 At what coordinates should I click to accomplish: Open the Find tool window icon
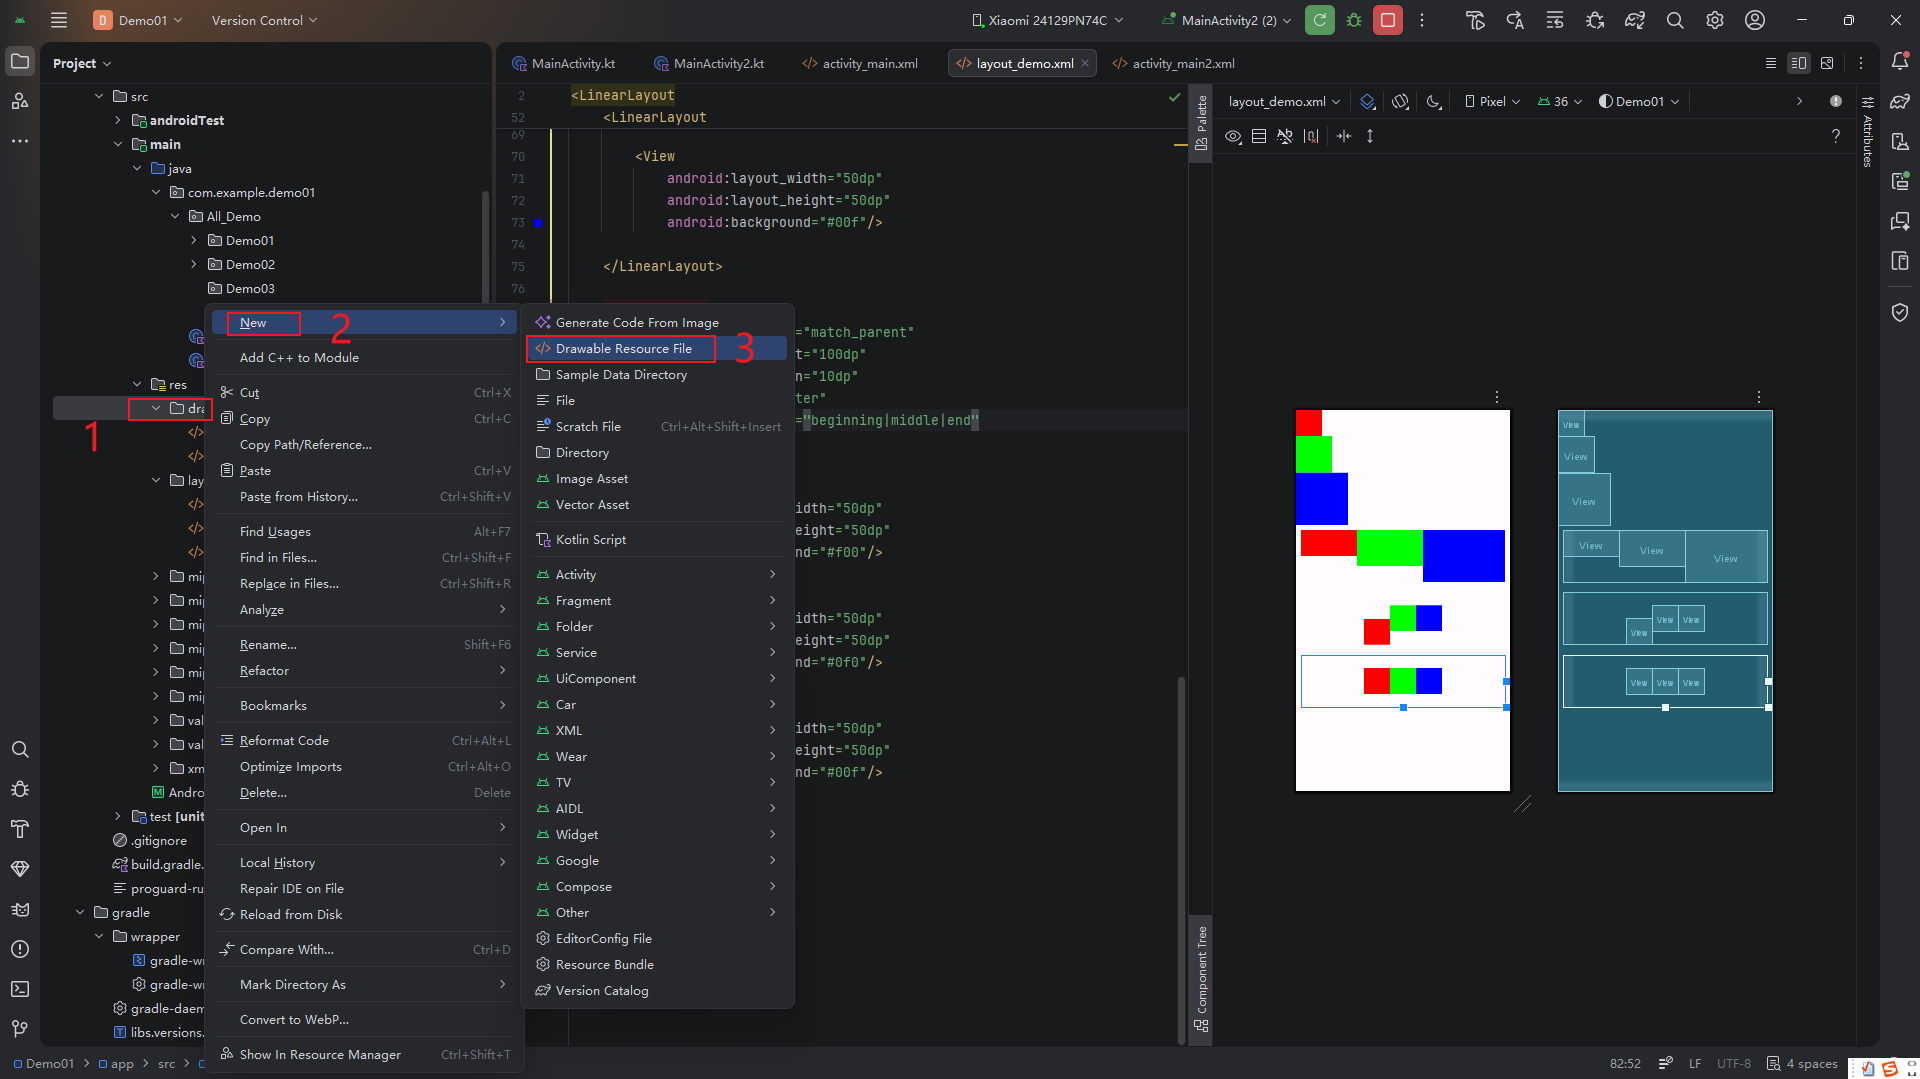point(20,749)
